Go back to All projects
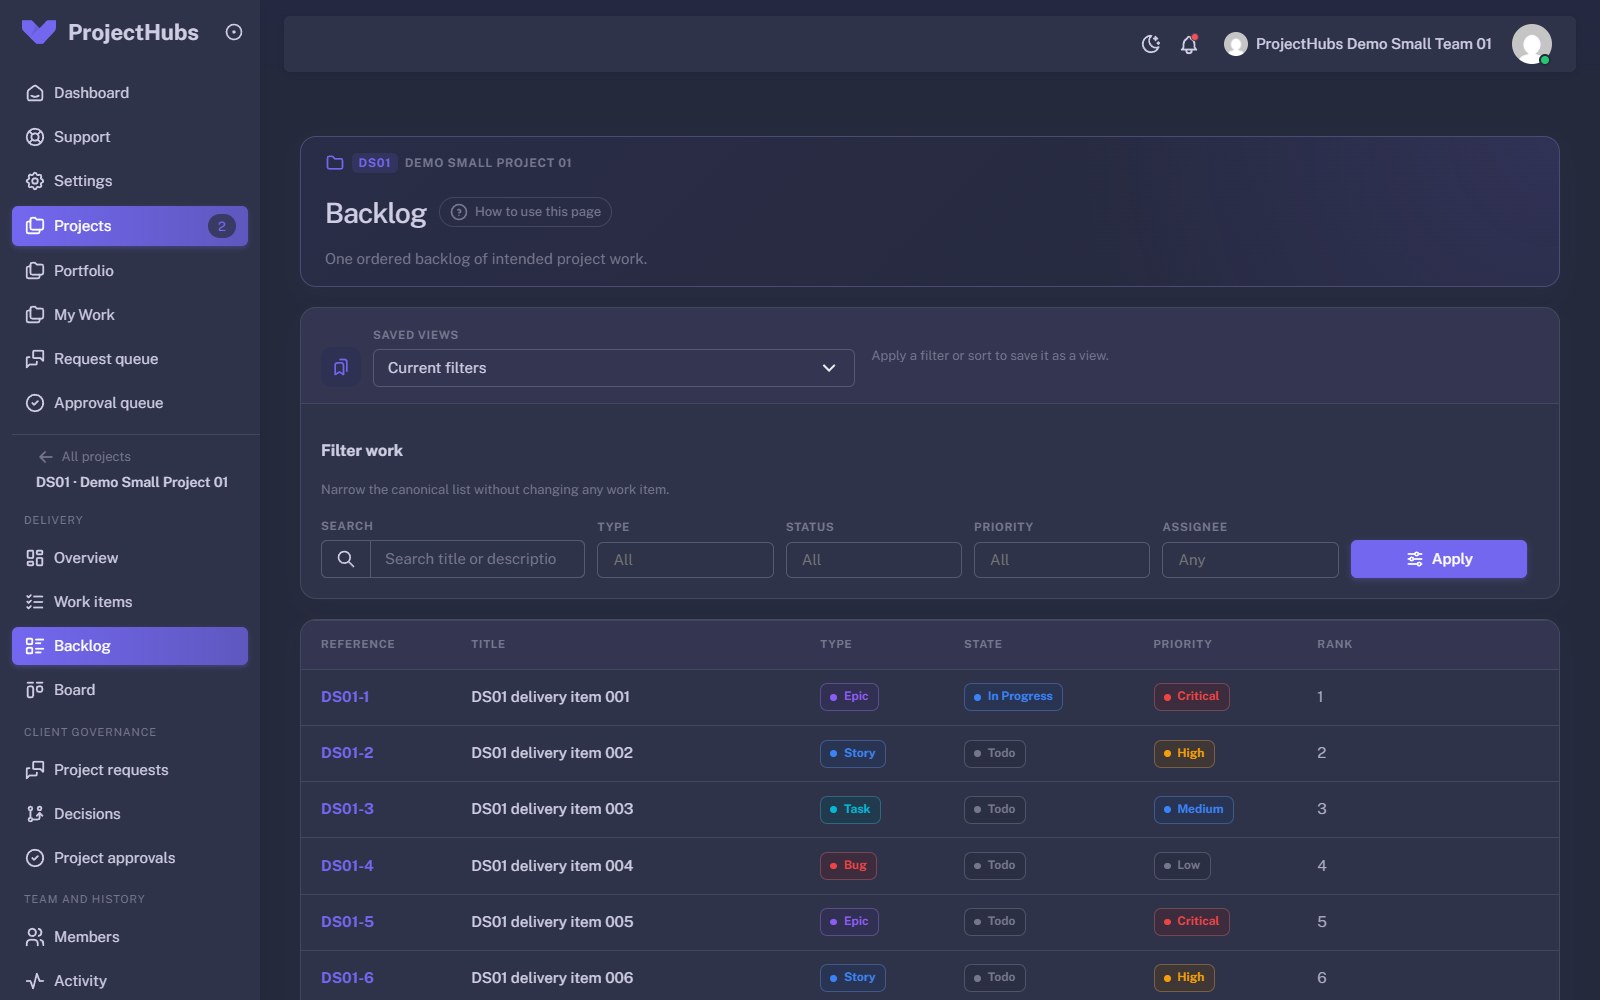This screenshot has width=1600, height=1000. click(x=85, y=456)
